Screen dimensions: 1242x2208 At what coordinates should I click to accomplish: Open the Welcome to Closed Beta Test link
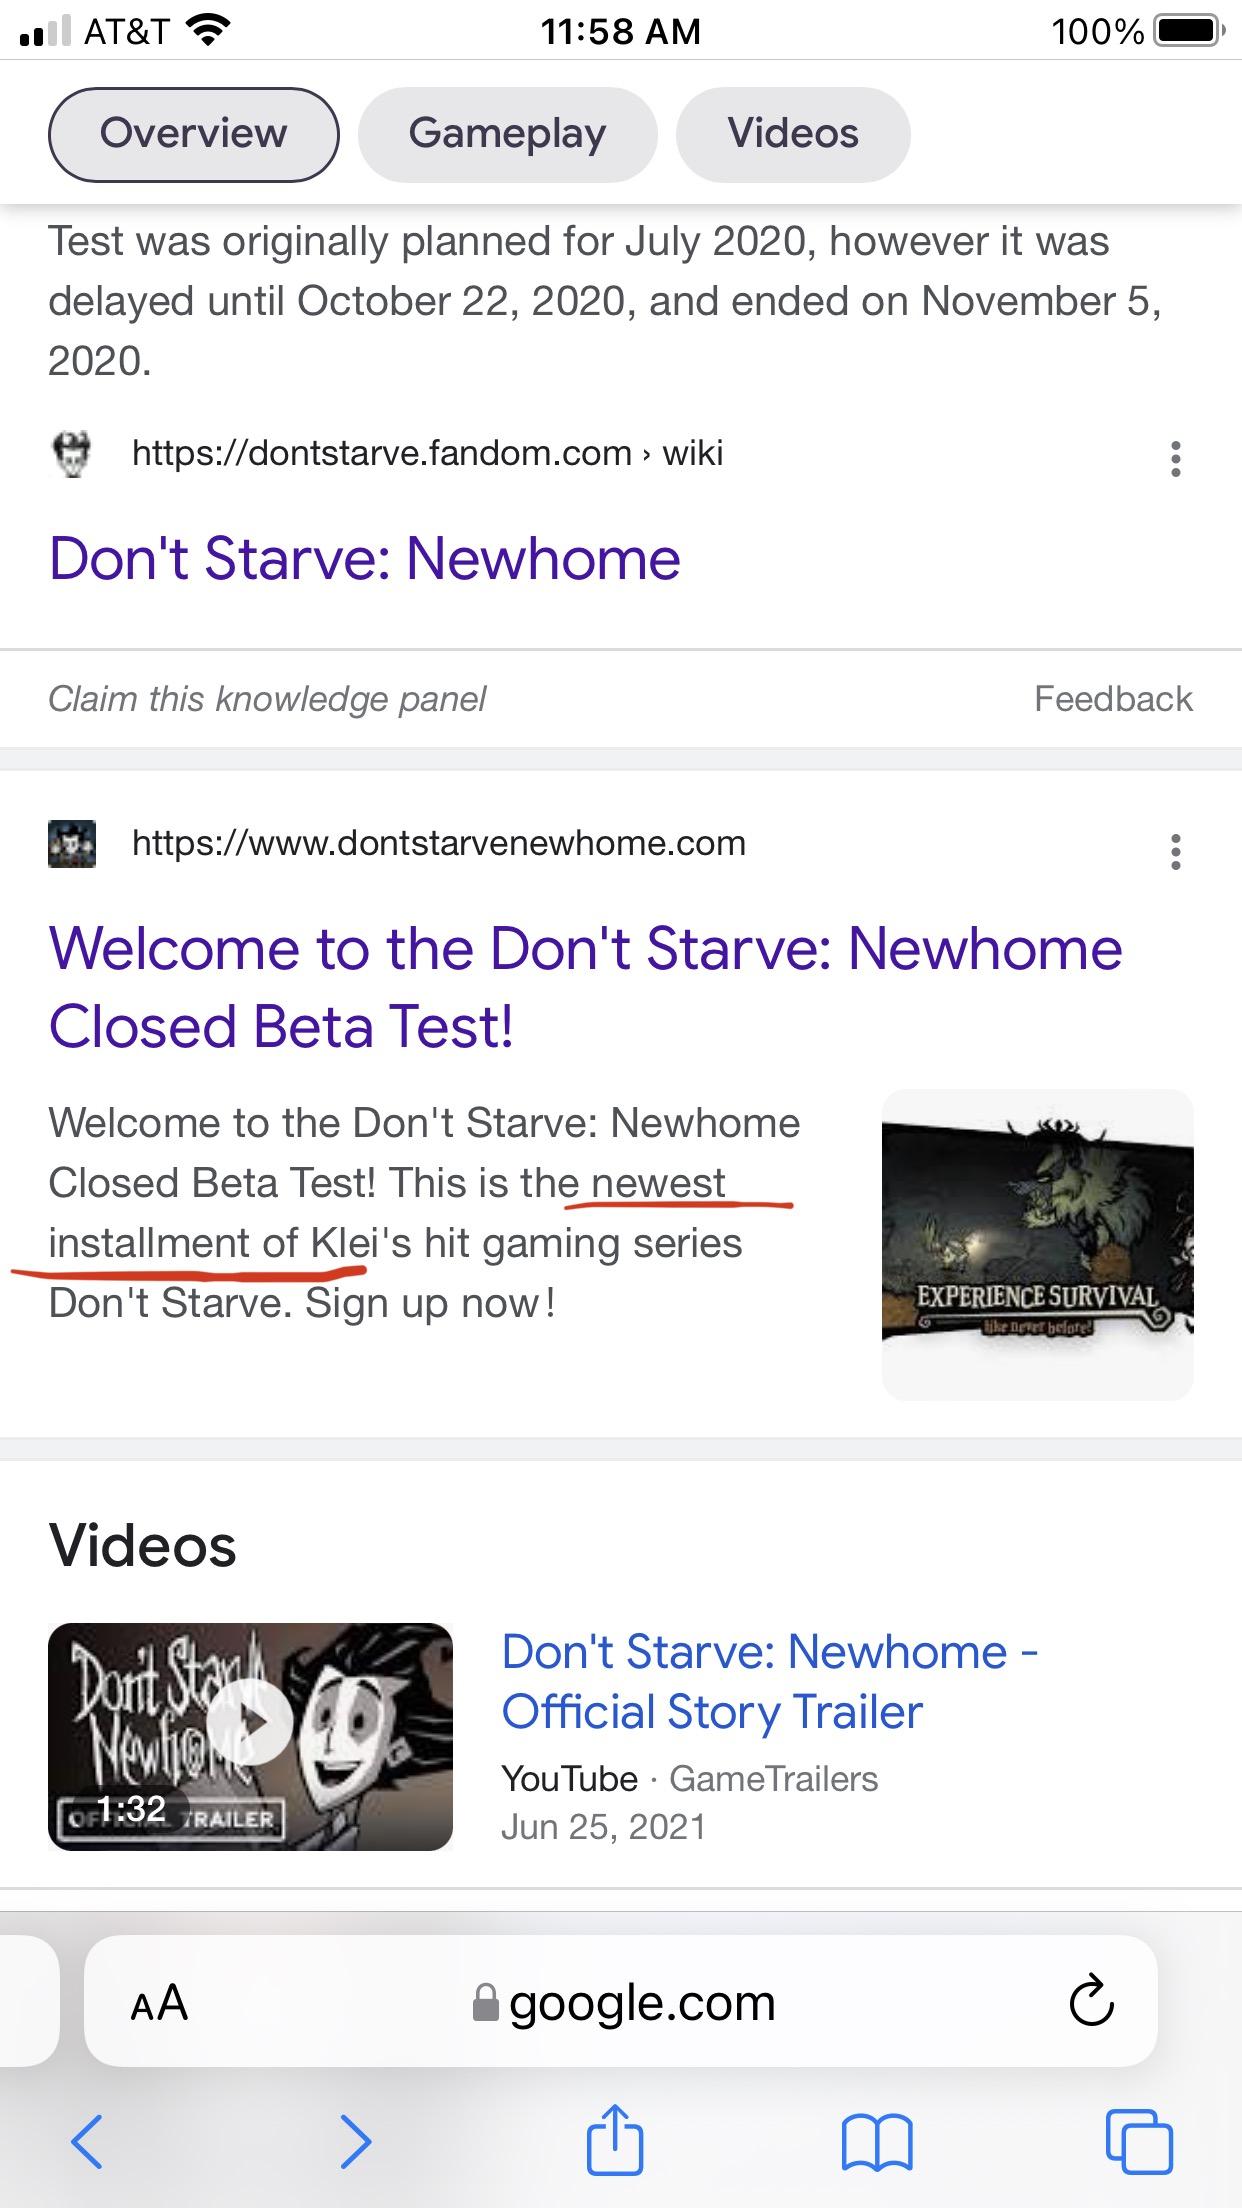(x=586, y=987)
